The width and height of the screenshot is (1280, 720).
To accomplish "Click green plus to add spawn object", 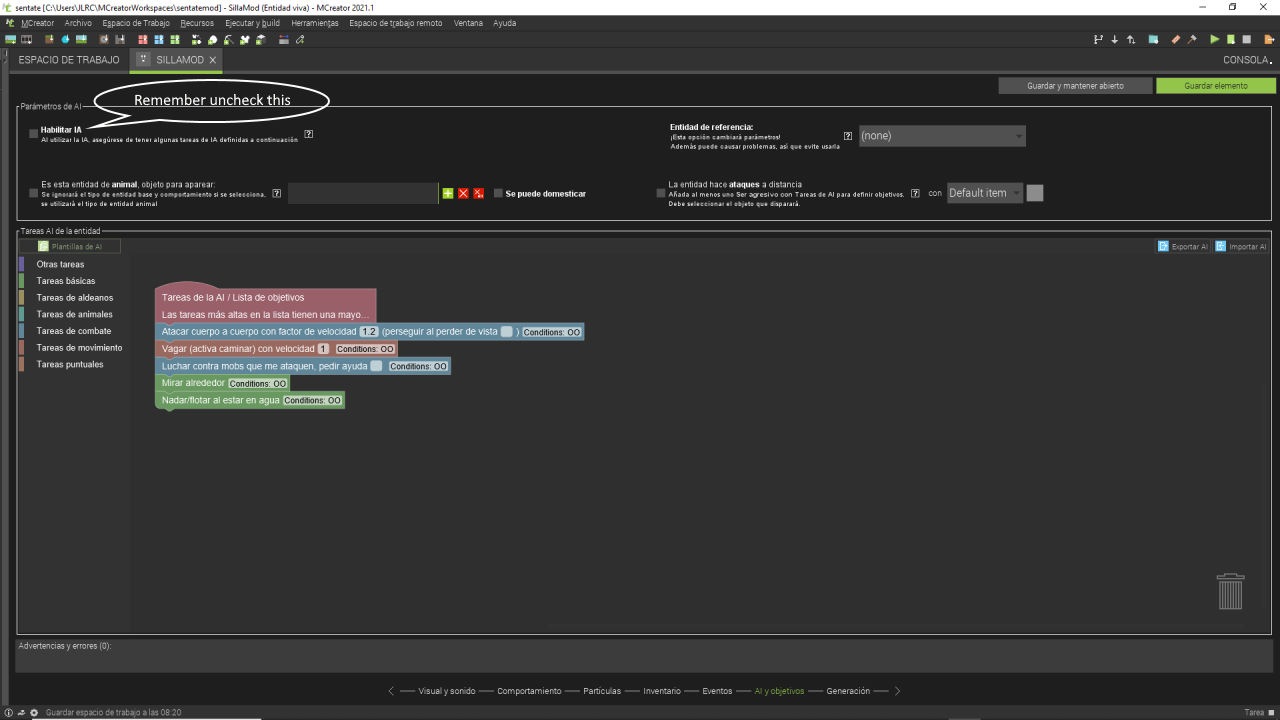I will [x=448, y=193].
